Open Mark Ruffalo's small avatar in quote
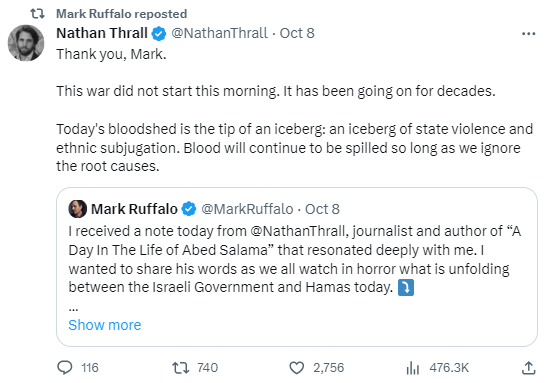Image resolution: width=550 pixels, height=383 pixels. click(78, 209)
